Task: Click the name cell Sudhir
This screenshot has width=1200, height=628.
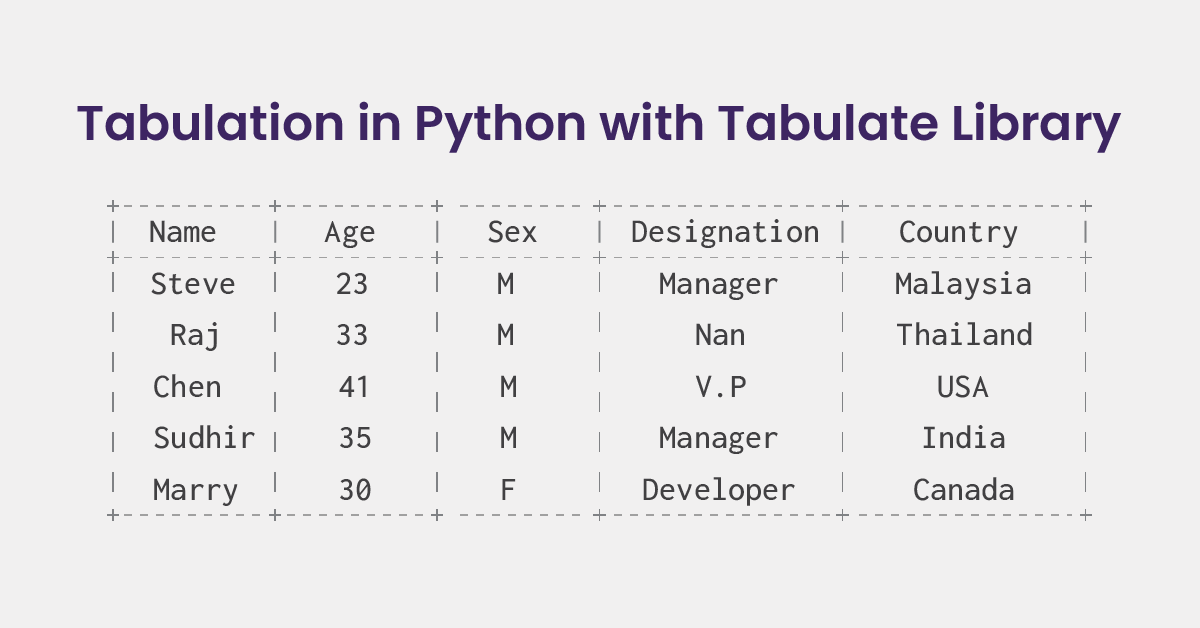Action: coord(204,438)
